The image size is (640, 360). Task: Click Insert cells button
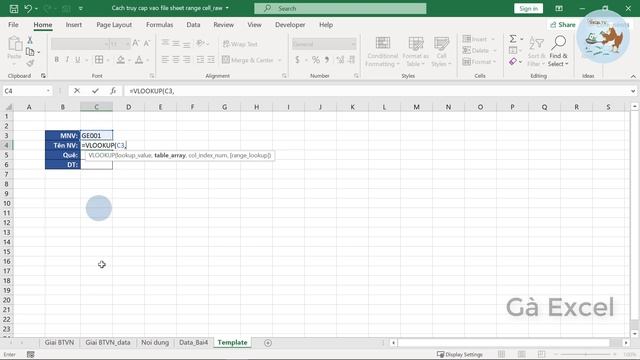tap(475, 39)
